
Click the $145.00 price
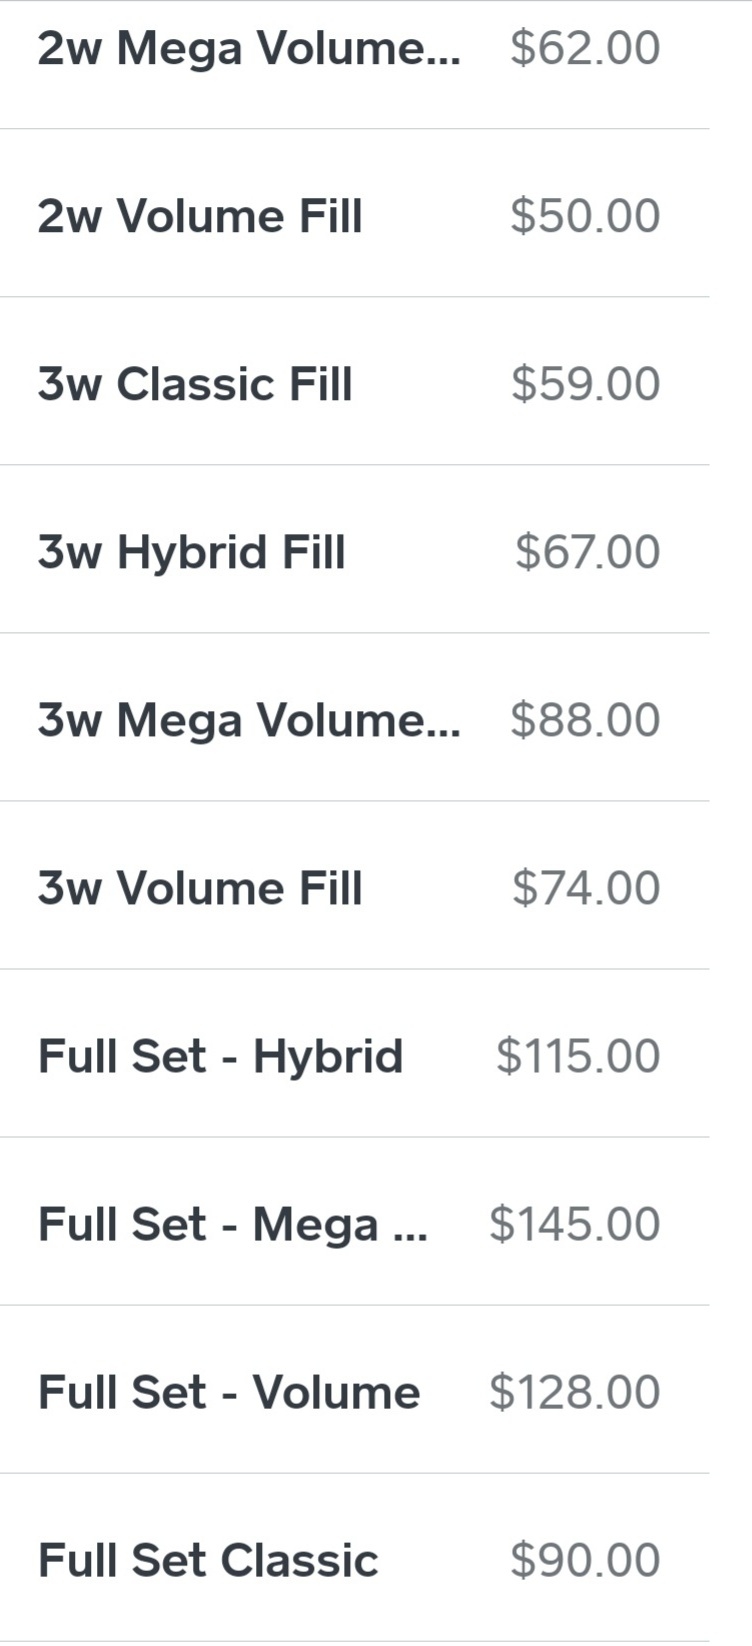[x=575, y=1224]
